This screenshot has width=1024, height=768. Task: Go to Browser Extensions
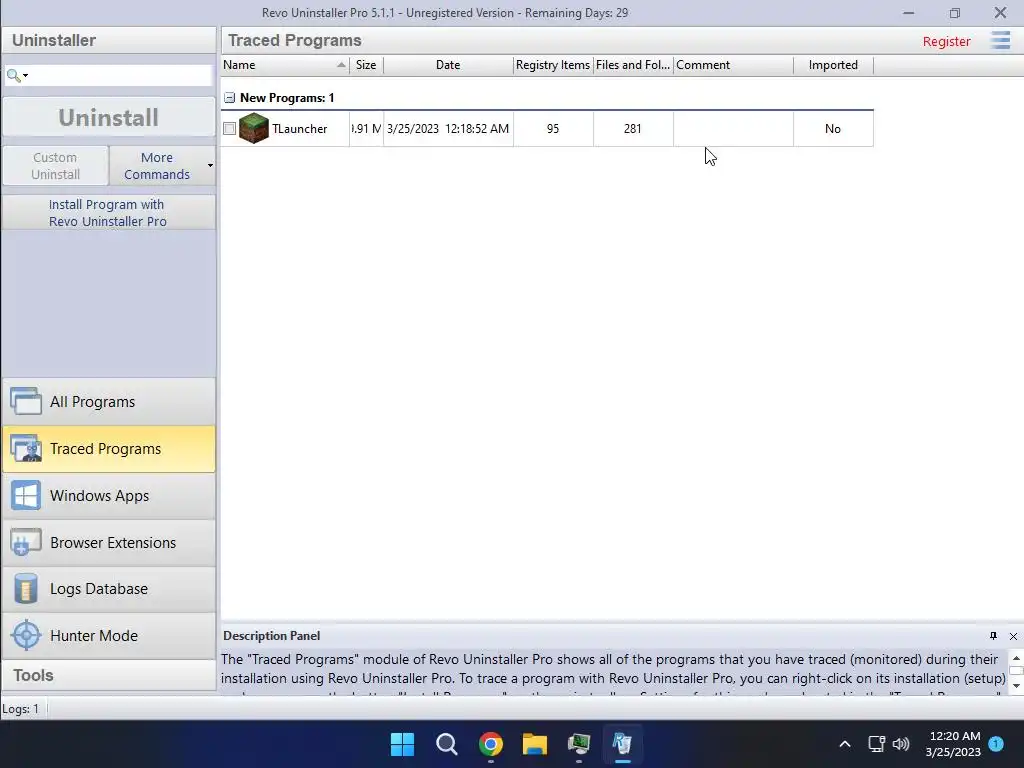[109, 542]
